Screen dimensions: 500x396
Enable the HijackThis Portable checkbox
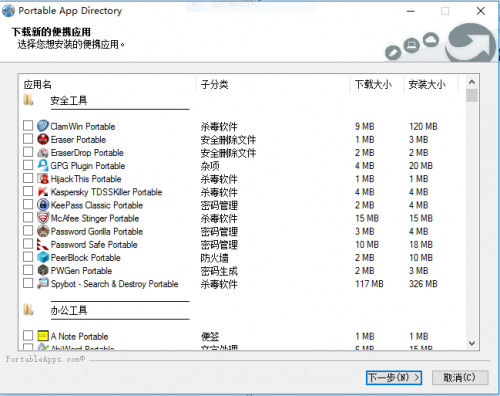coord(28,178)
